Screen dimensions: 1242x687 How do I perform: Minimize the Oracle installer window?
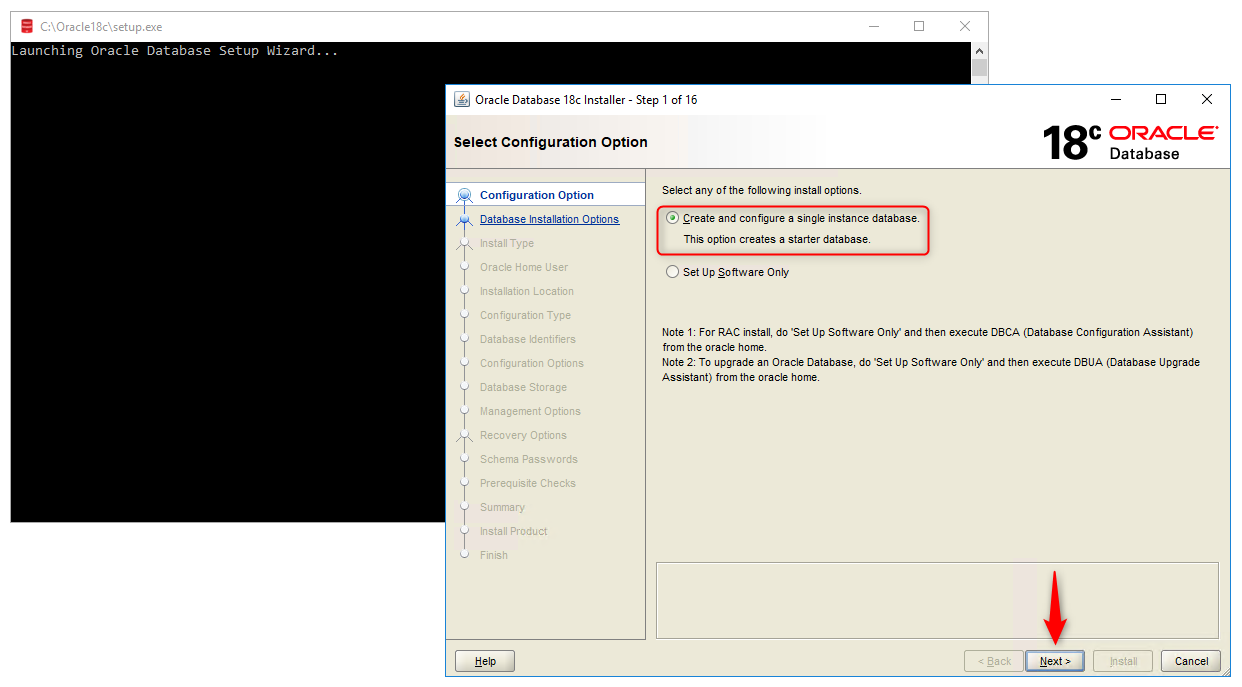click(1115, 99)
